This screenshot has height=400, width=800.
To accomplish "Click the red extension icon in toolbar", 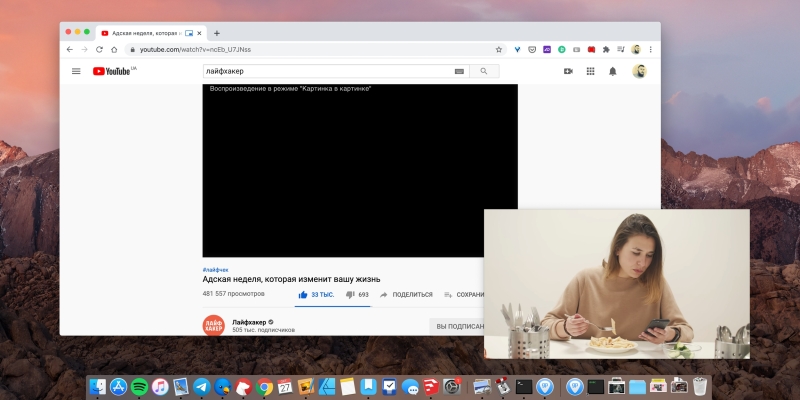I will pyautogui.click(x=591, y=49).
